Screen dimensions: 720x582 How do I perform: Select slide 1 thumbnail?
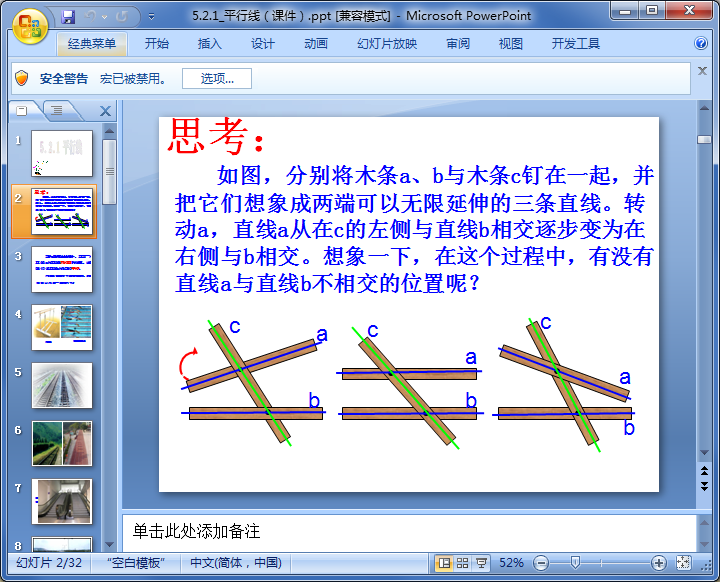click(62, 153)
